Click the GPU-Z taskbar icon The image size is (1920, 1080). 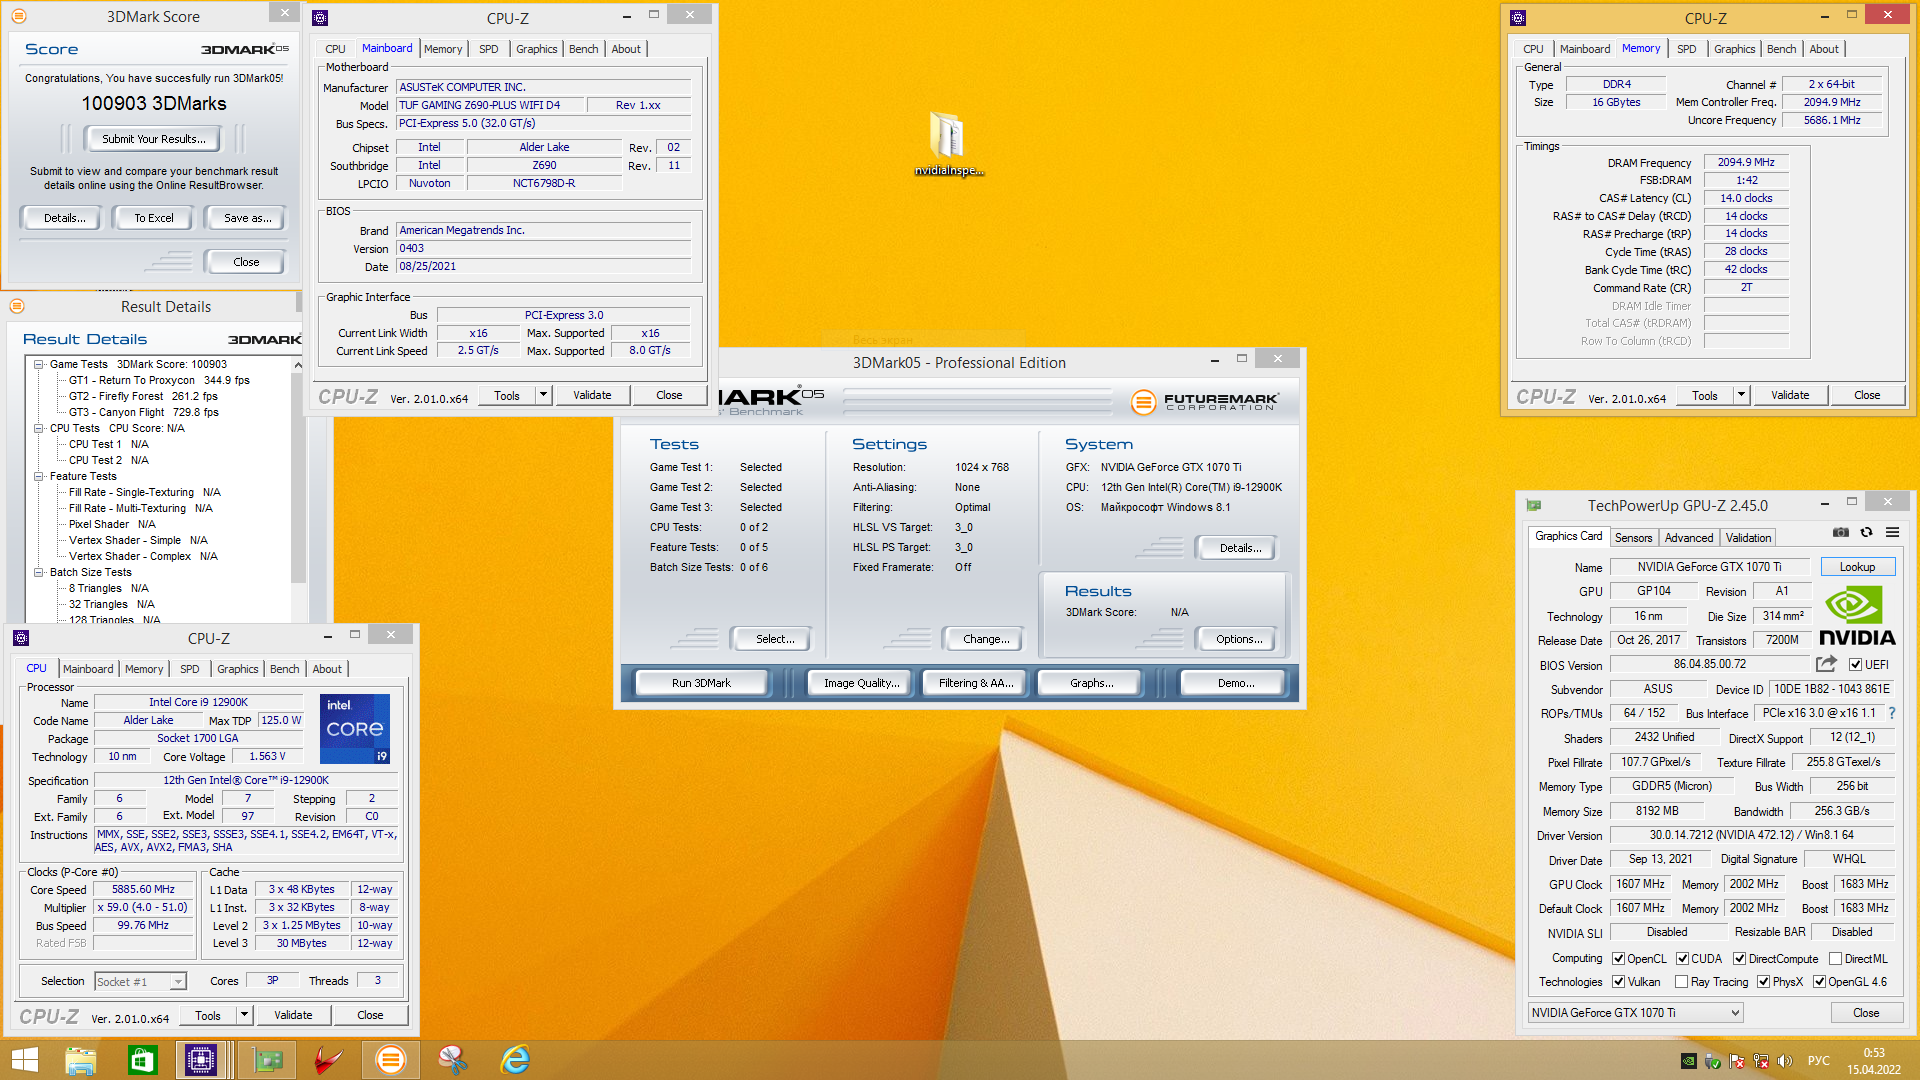(267, 1060)
